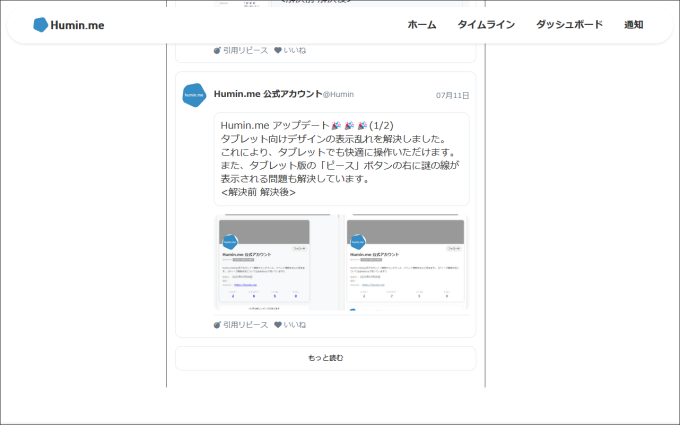Viewport: 680px width, 425px height.
Task: Open the ダッシュボード nav item
Action: click(569, 25)
